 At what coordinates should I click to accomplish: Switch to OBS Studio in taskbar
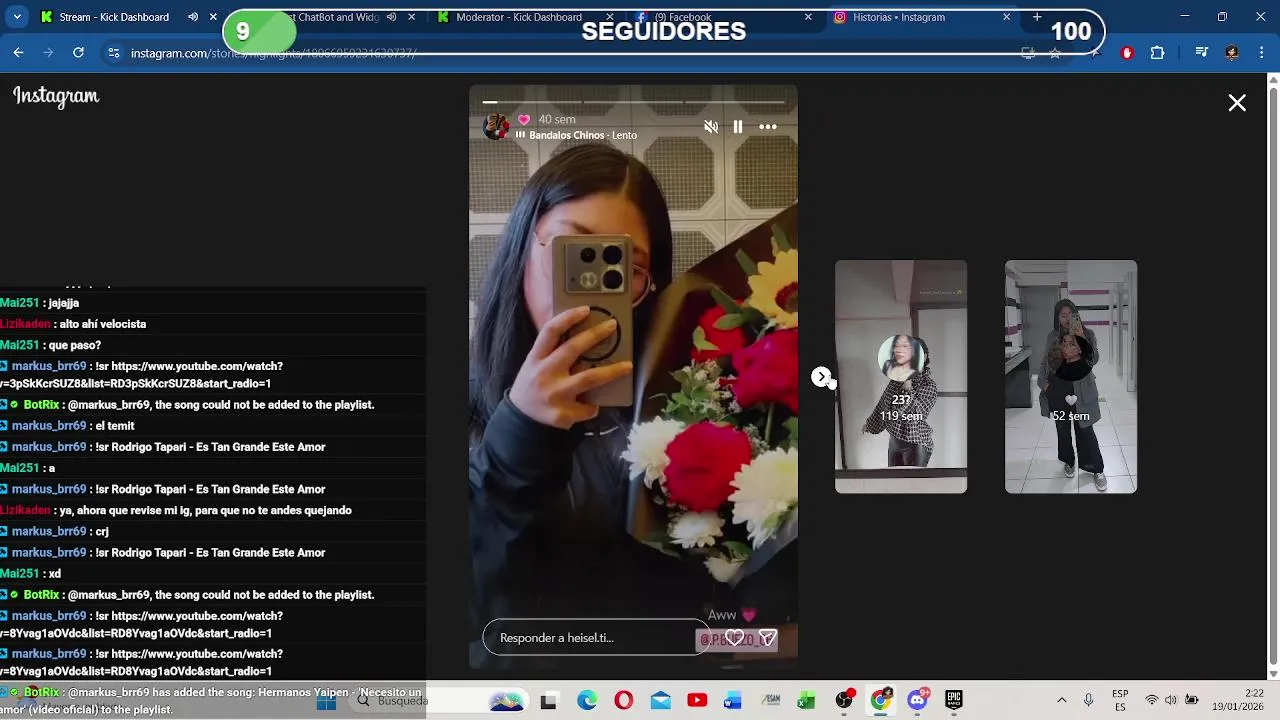point(845,701)
